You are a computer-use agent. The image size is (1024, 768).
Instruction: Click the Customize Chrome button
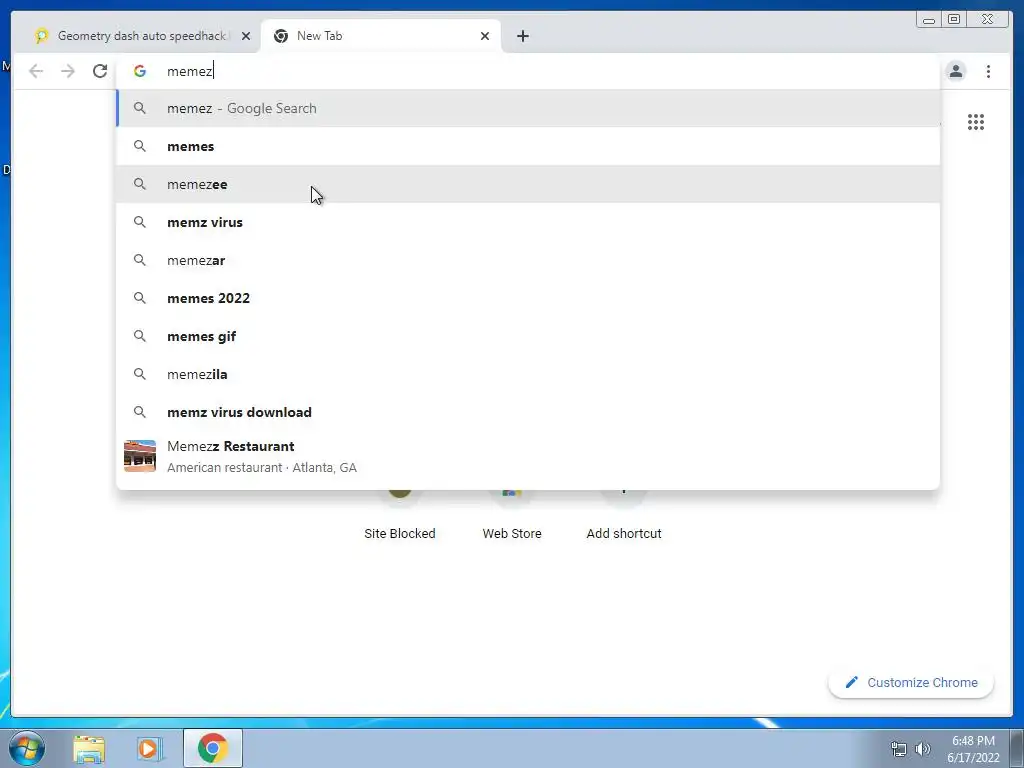tap(911, 682)
